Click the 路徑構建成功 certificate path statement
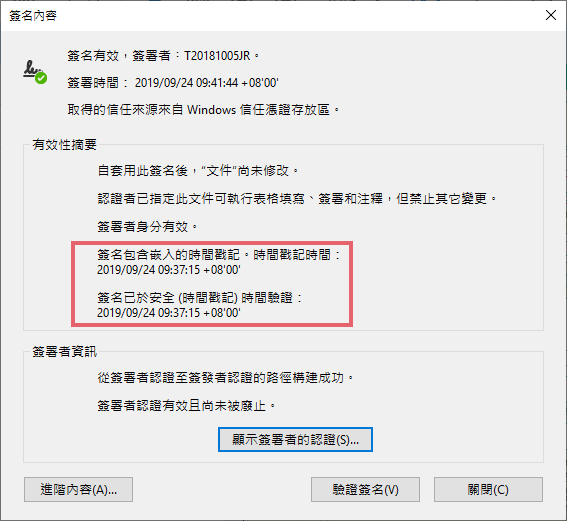Viewport: 568px width, 522px height. 225,378
